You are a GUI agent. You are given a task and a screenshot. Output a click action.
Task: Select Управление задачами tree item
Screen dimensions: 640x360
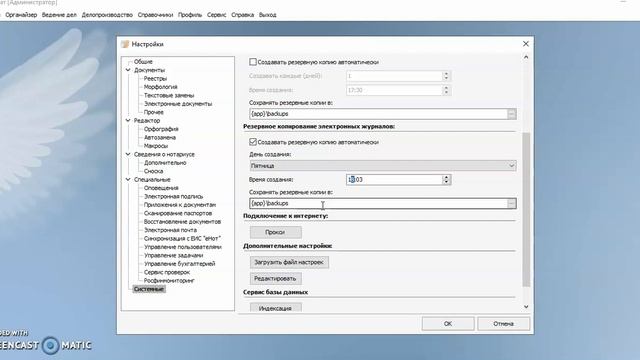173,256
